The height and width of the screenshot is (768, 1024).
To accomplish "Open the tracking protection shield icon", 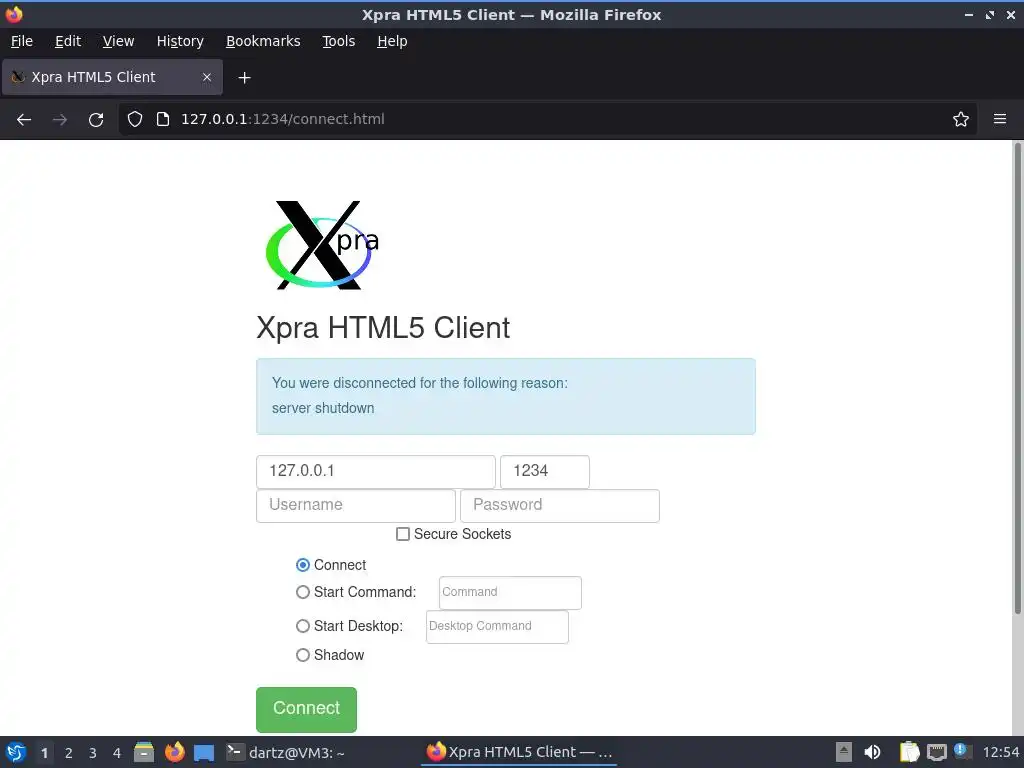I will click(135, 119).
